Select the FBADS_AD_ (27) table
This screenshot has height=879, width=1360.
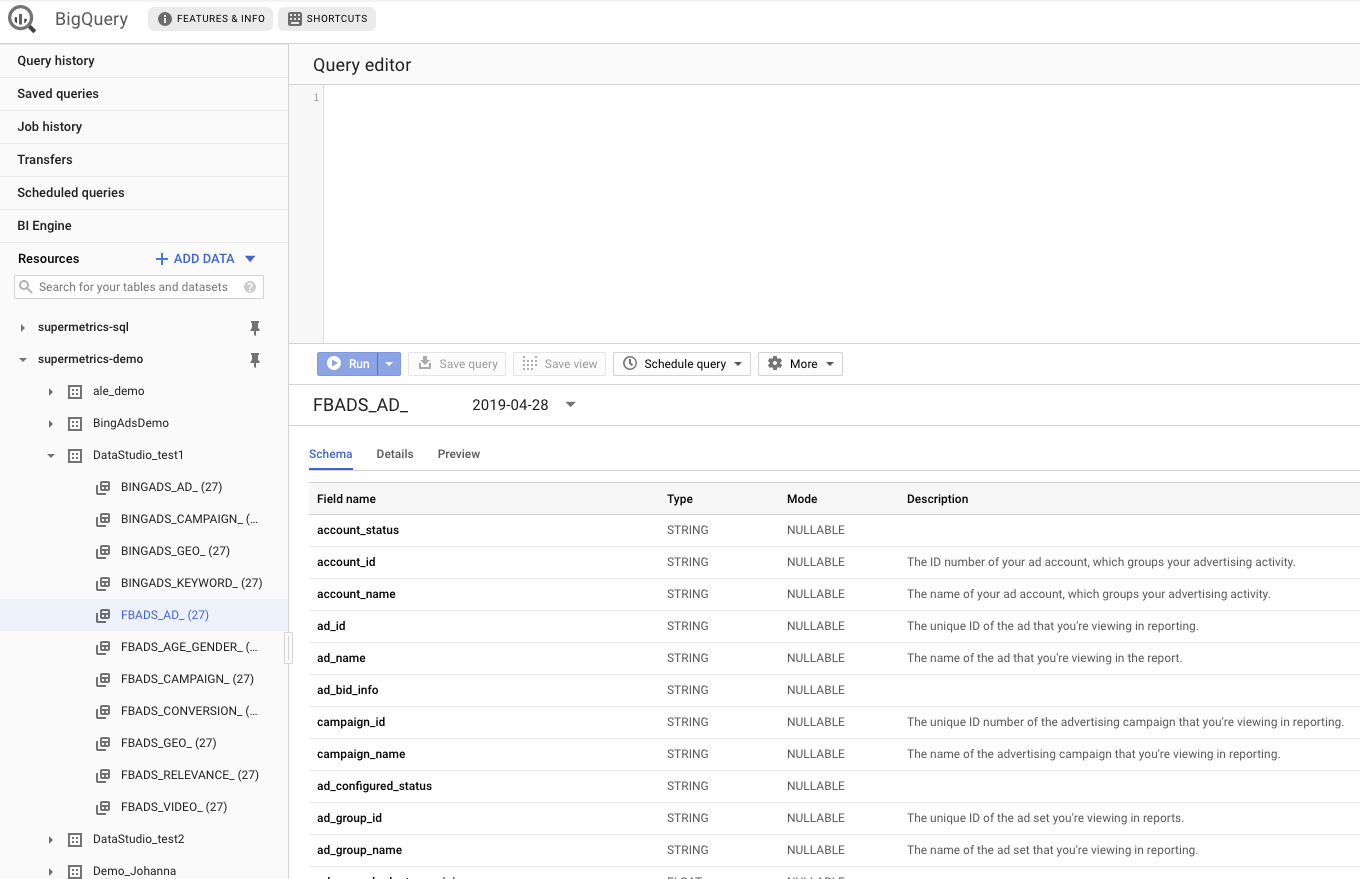(164, 615)
